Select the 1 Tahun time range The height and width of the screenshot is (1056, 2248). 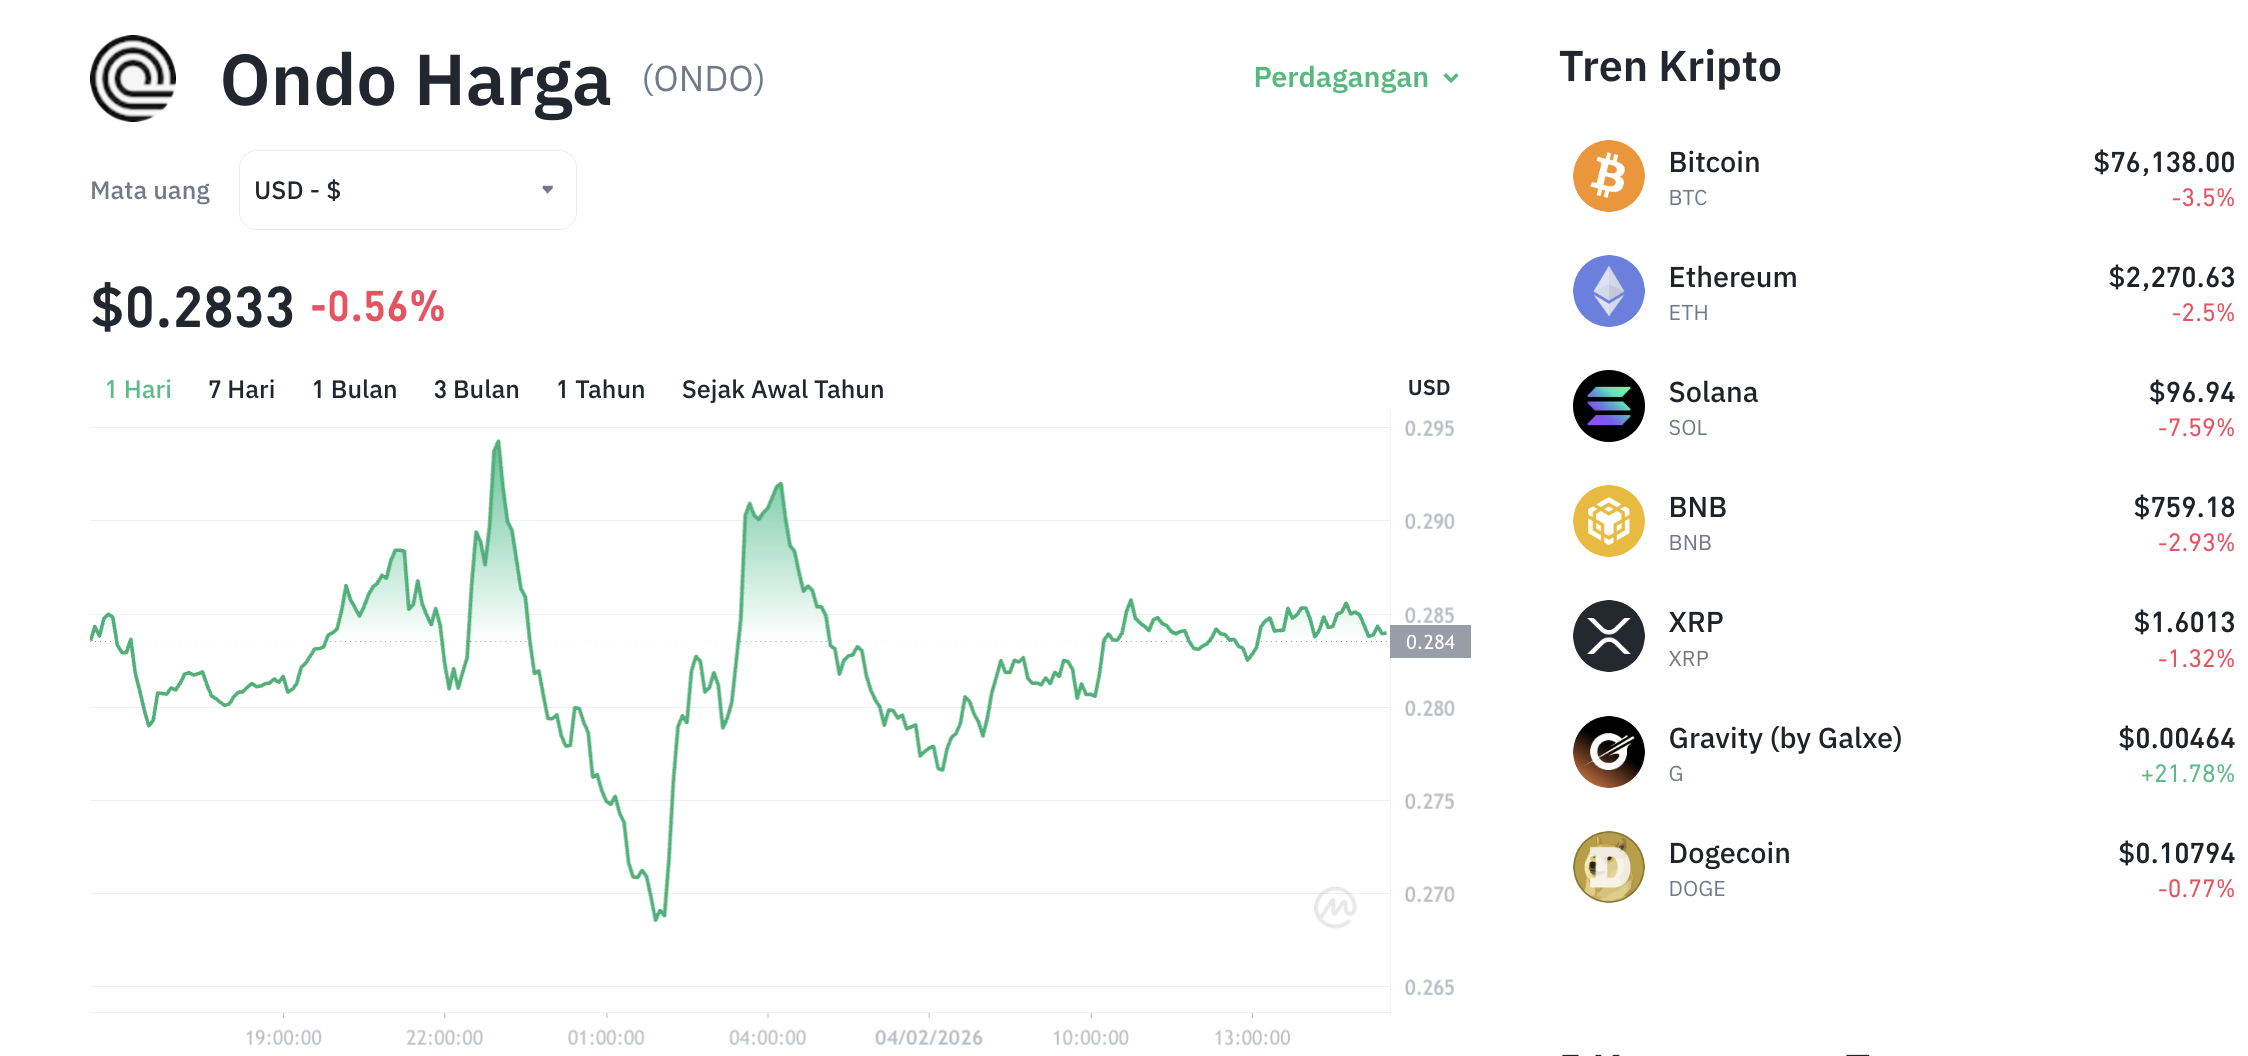[600, 389]
